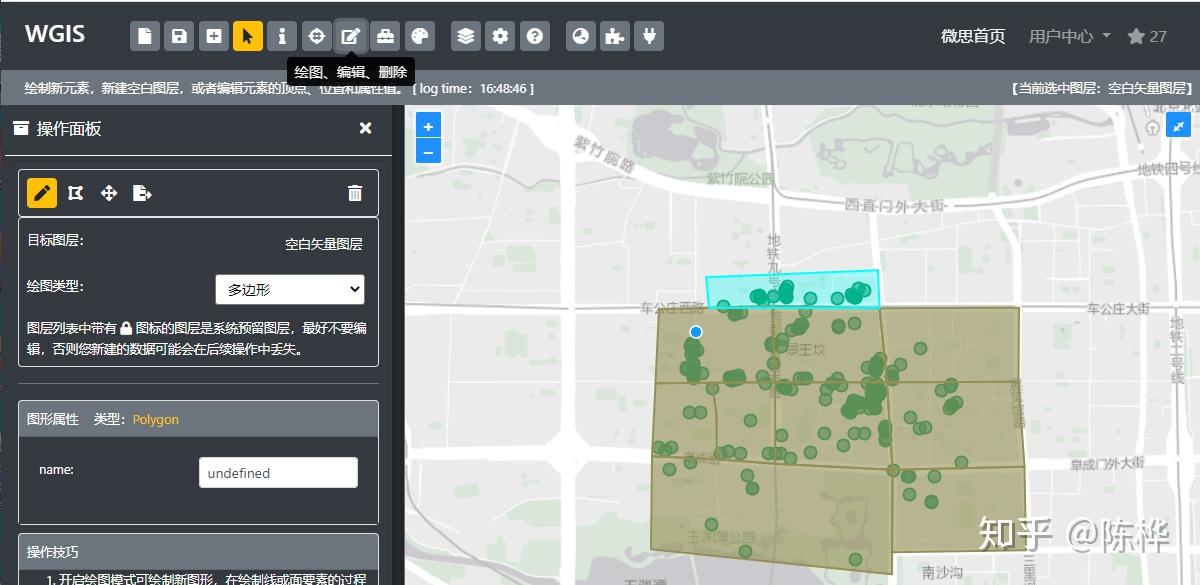Open the color palette tool
Screen dimensions: 1200x585
(419, 36)
